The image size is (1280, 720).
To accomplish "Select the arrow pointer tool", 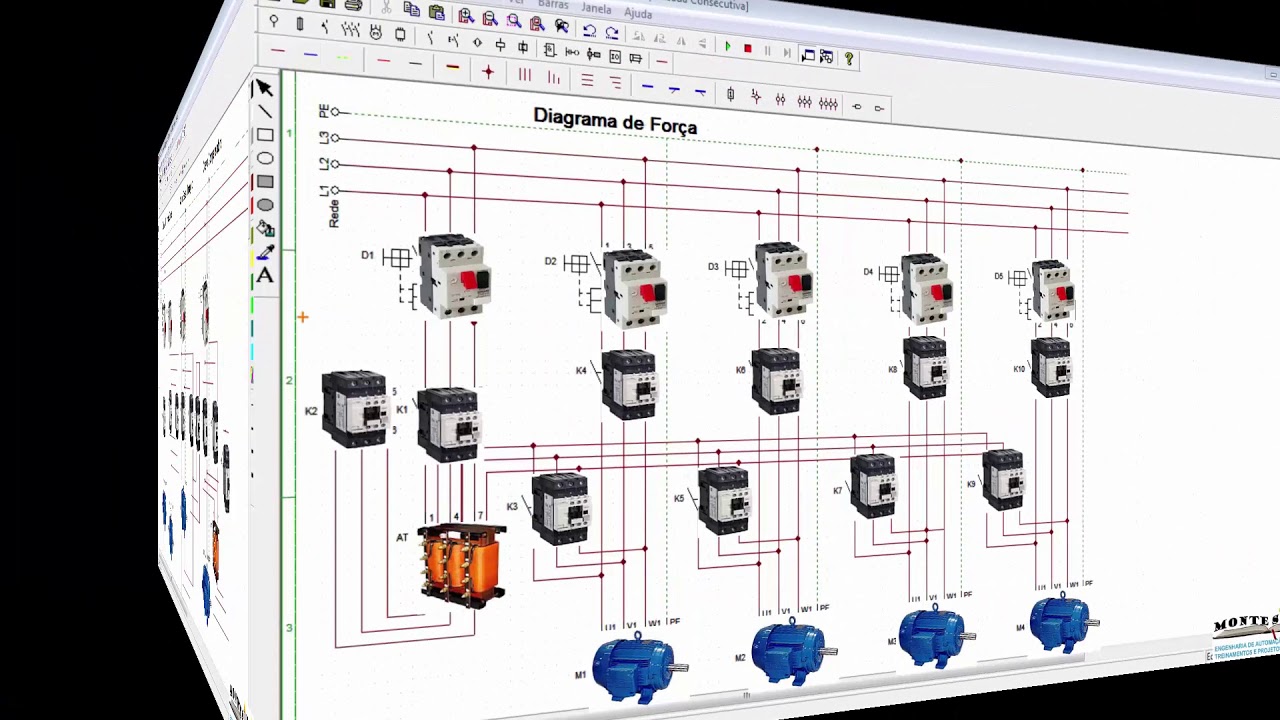I will pos(263,88).
